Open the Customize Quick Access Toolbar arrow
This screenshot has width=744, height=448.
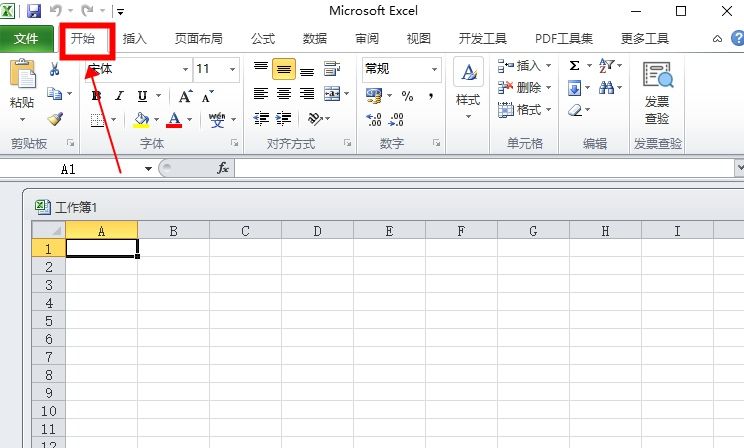(x=121, y=11)
